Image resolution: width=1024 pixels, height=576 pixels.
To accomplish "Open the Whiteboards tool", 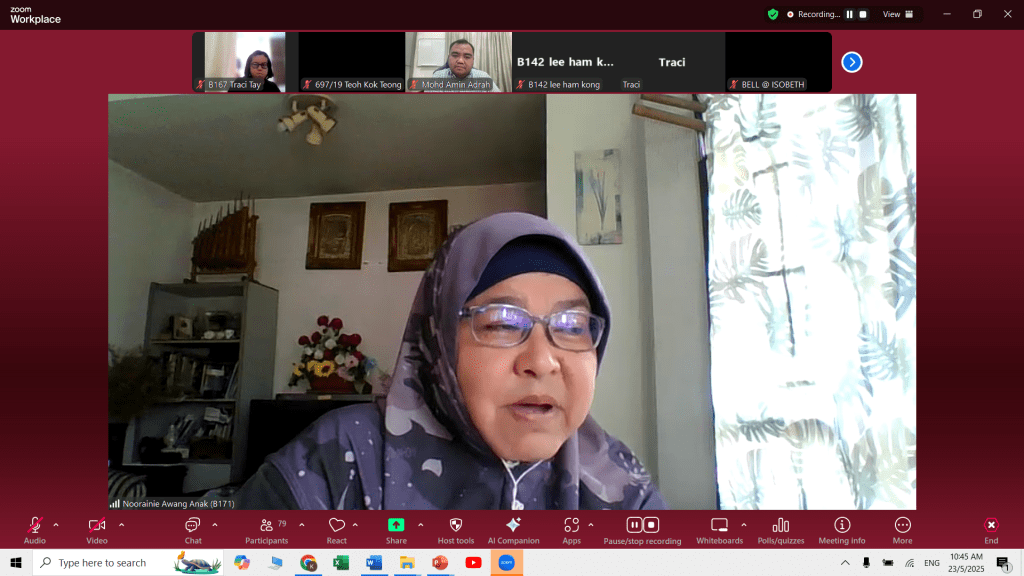I will click(x=719, y=529).
